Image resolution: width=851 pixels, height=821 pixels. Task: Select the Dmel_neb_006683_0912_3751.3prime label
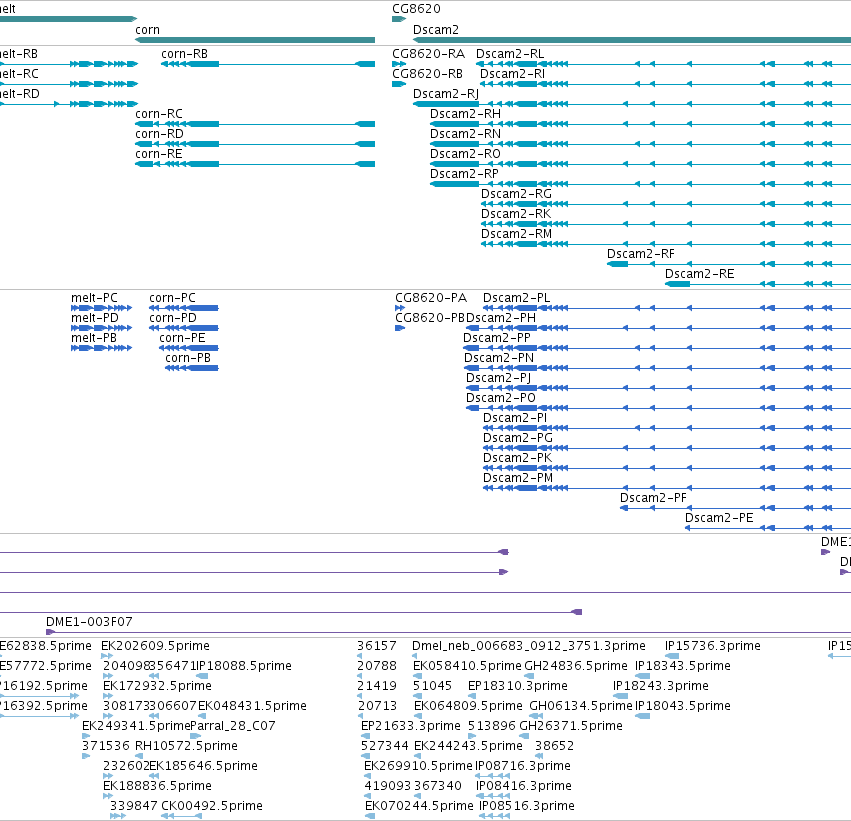click(x=529, y=646)
